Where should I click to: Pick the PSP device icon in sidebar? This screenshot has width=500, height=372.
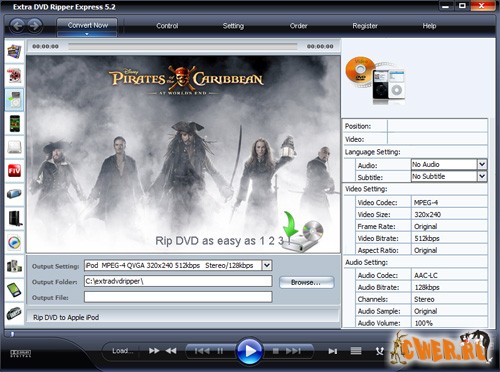click(15, 194)
